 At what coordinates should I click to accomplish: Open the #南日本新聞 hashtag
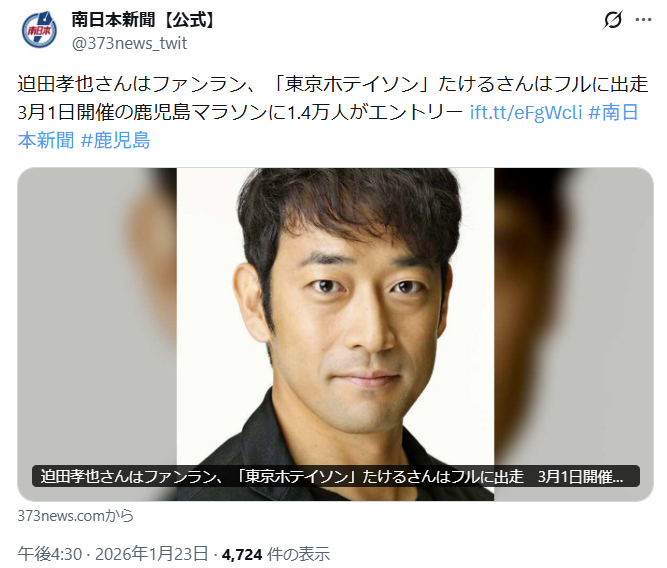pos(328,126)
